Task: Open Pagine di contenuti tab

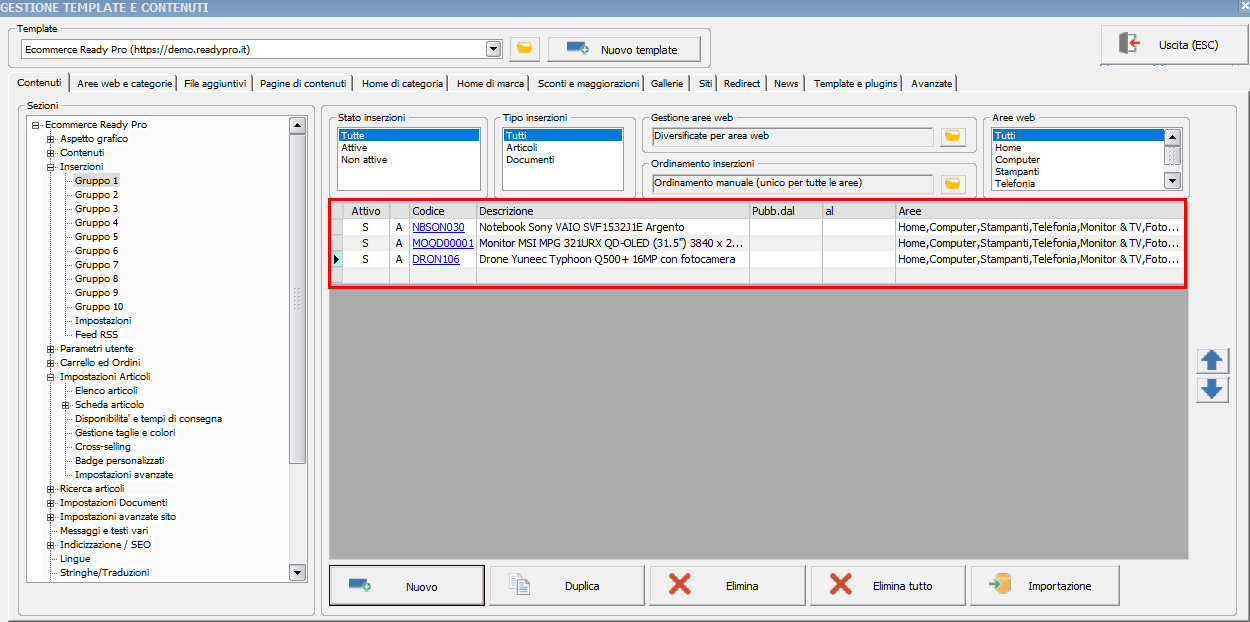Action: point(303,84)
